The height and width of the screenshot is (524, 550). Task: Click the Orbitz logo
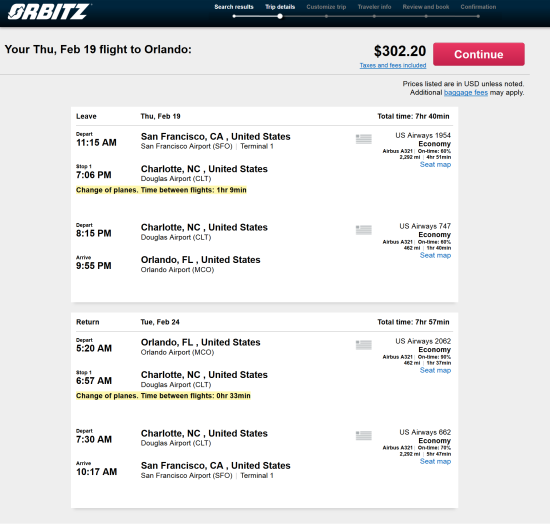pos(49,12)
